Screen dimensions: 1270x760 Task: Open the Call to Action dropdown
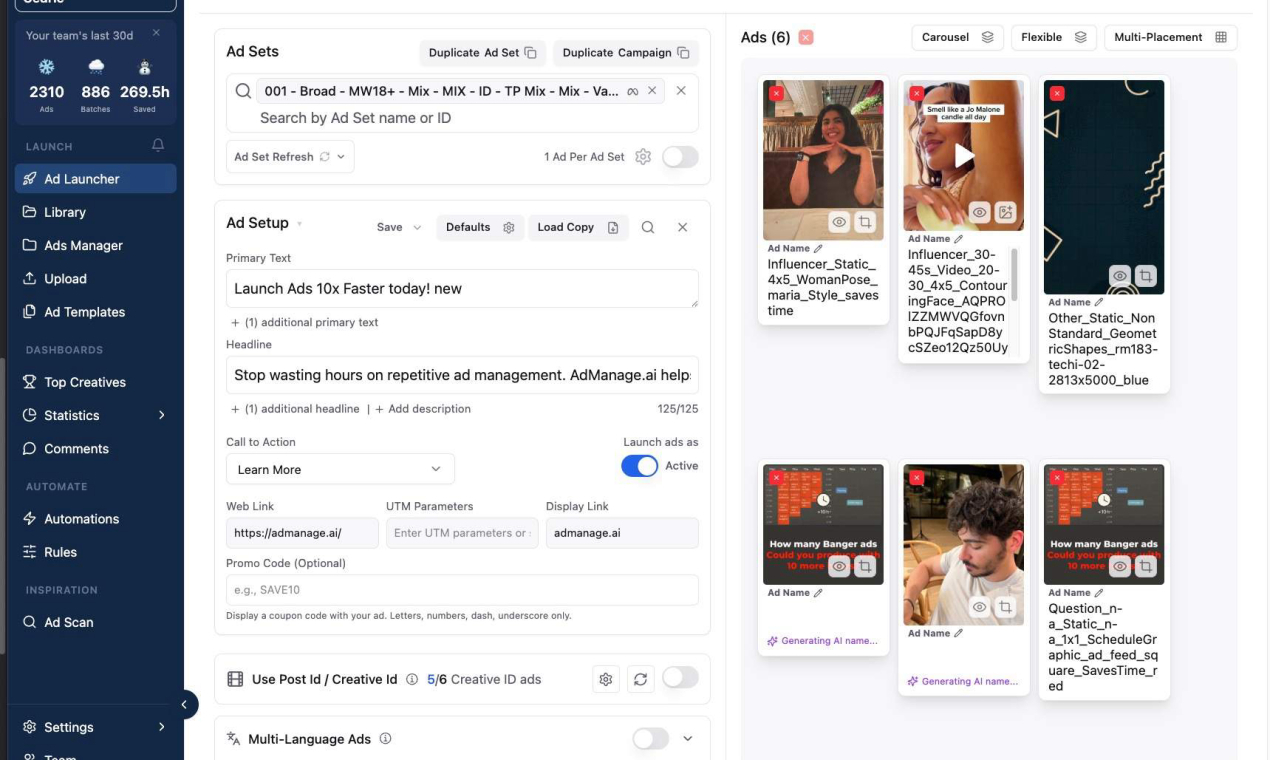(339, 468)
